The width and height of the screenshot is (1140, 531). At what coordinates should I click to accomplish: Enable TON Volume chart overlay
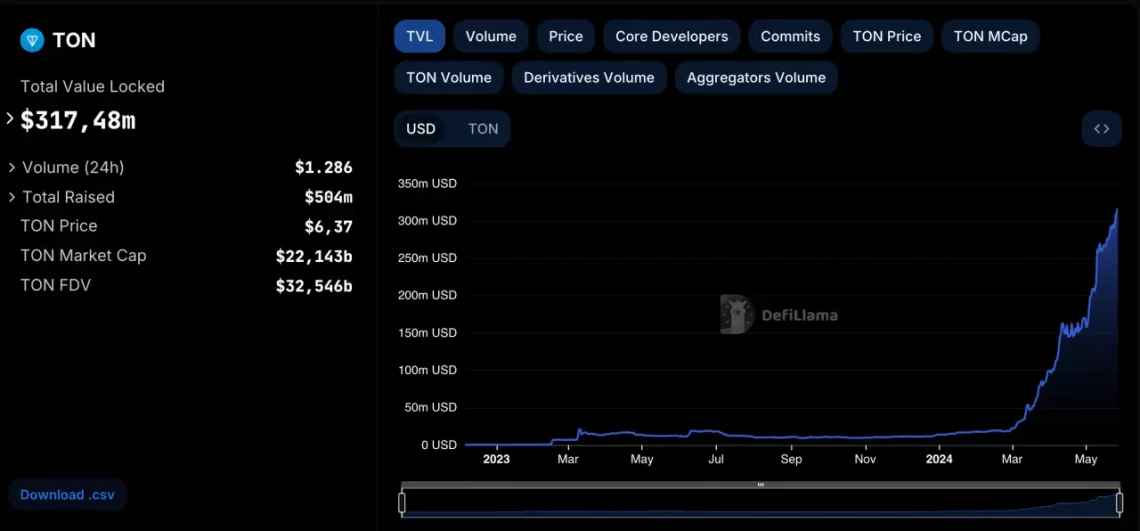(449, 78)
